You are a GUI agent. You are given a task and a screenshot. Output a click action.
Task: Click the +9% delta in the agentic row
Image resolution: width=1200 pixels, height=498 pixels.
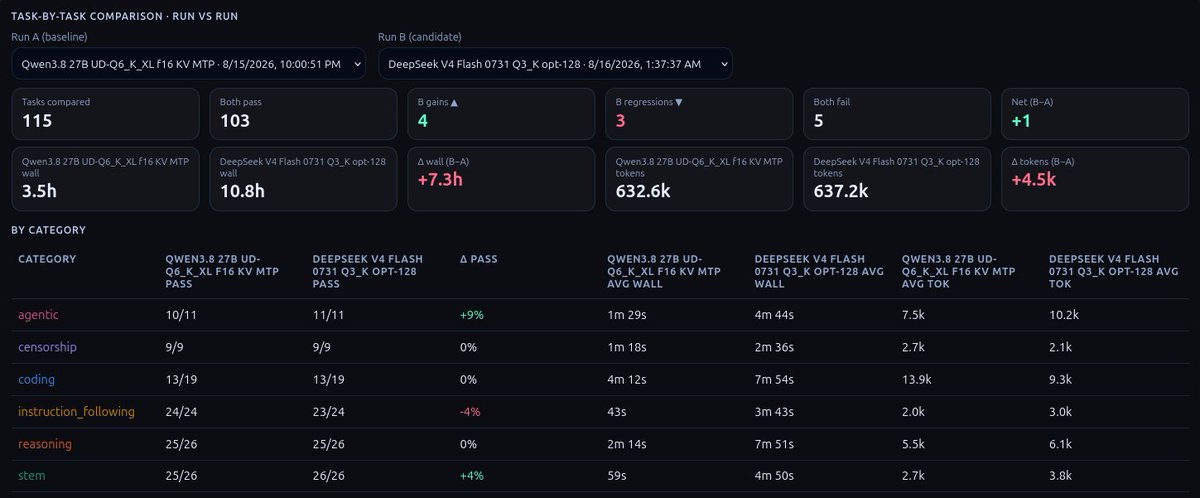pos(473,315)
